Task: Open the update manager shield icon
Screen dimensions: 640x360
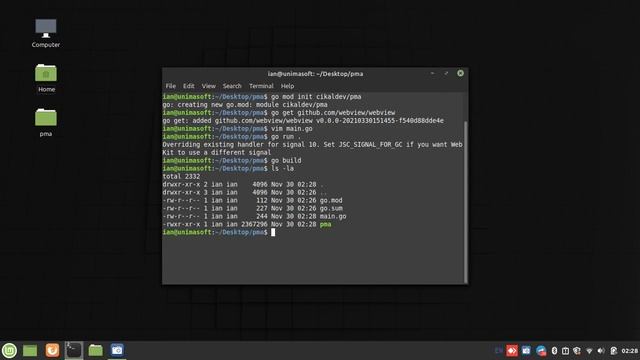Action: point(577,351)
